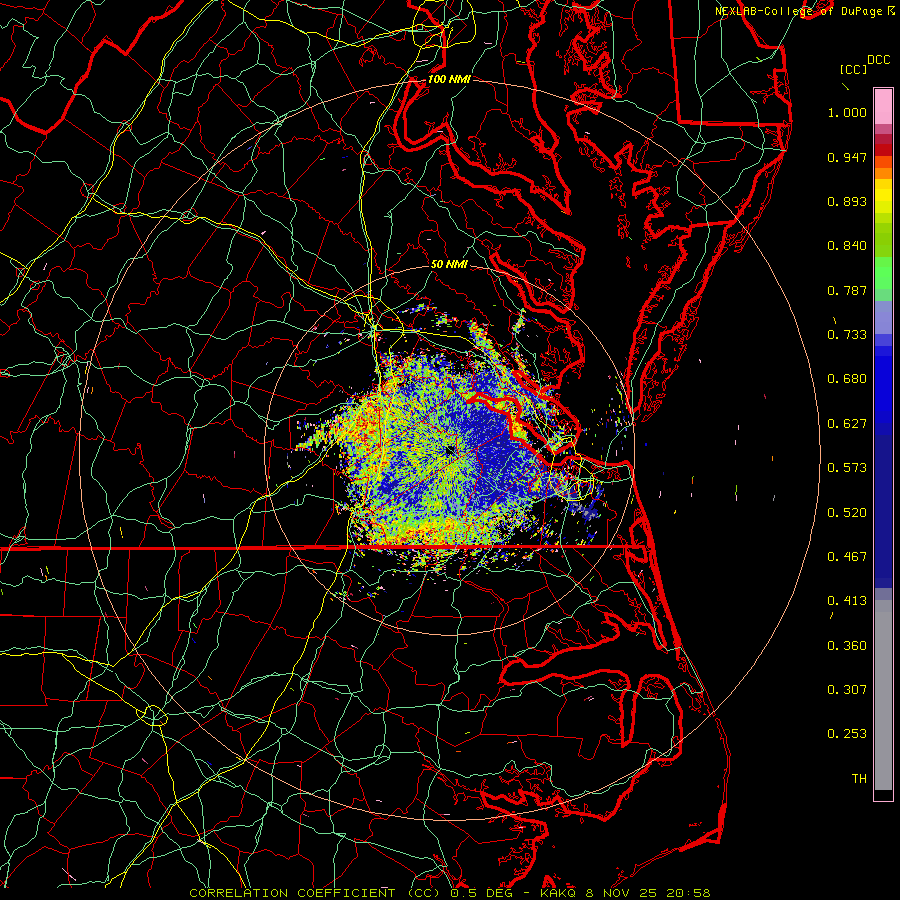Screen dimensions: 900x900
Task: Select the 0.467 legend value
Action: (x=847, y=557)
